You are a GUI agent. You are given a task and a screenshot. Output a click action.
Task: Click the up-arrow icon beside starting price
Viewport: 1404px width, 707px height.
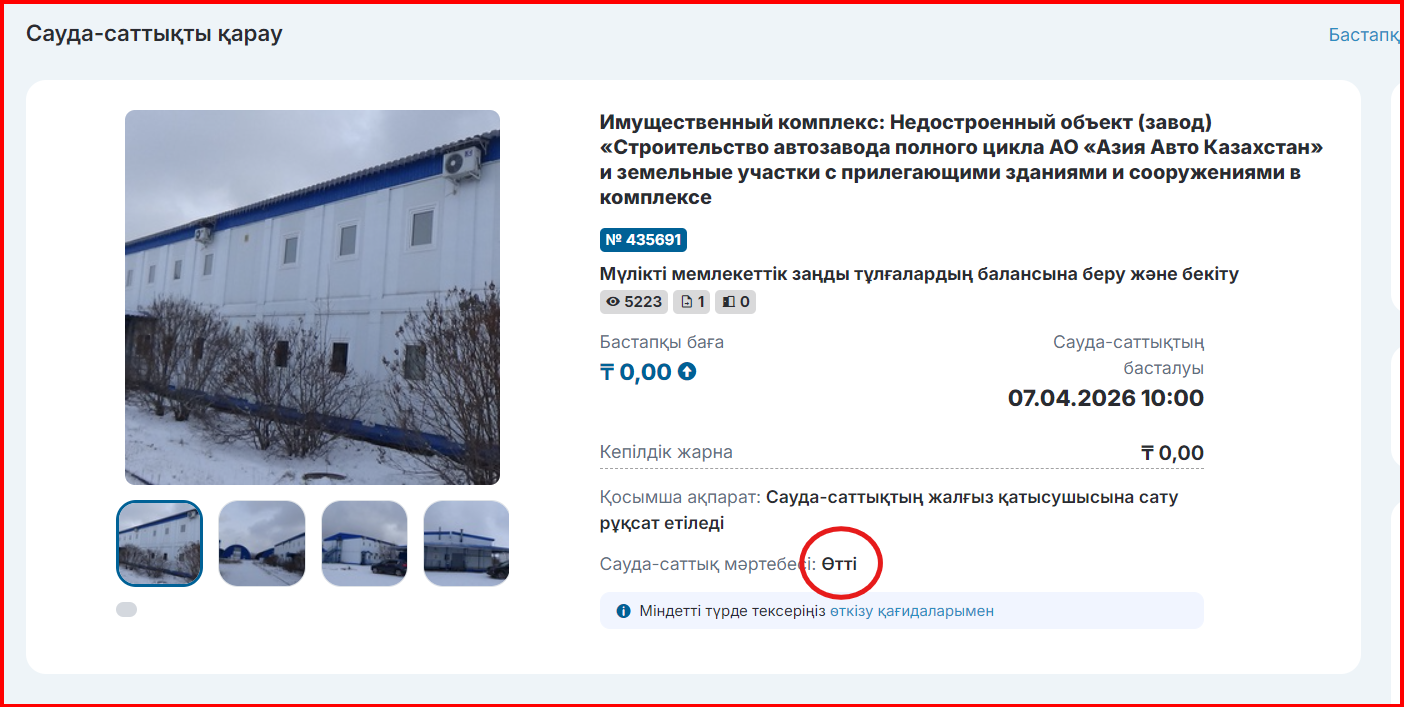687,372
